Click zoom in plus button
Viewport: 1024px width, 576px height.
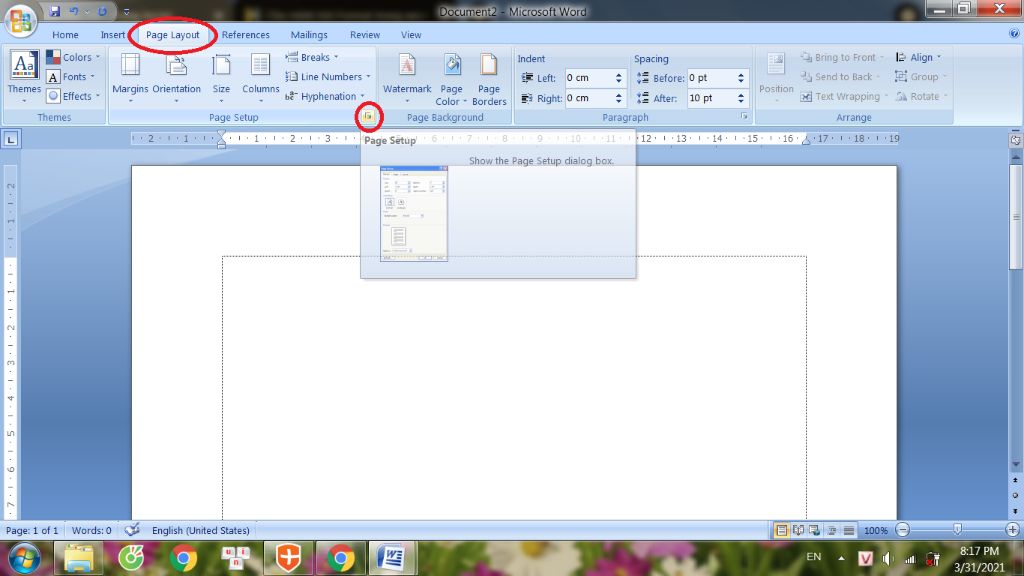point(1012,530)
